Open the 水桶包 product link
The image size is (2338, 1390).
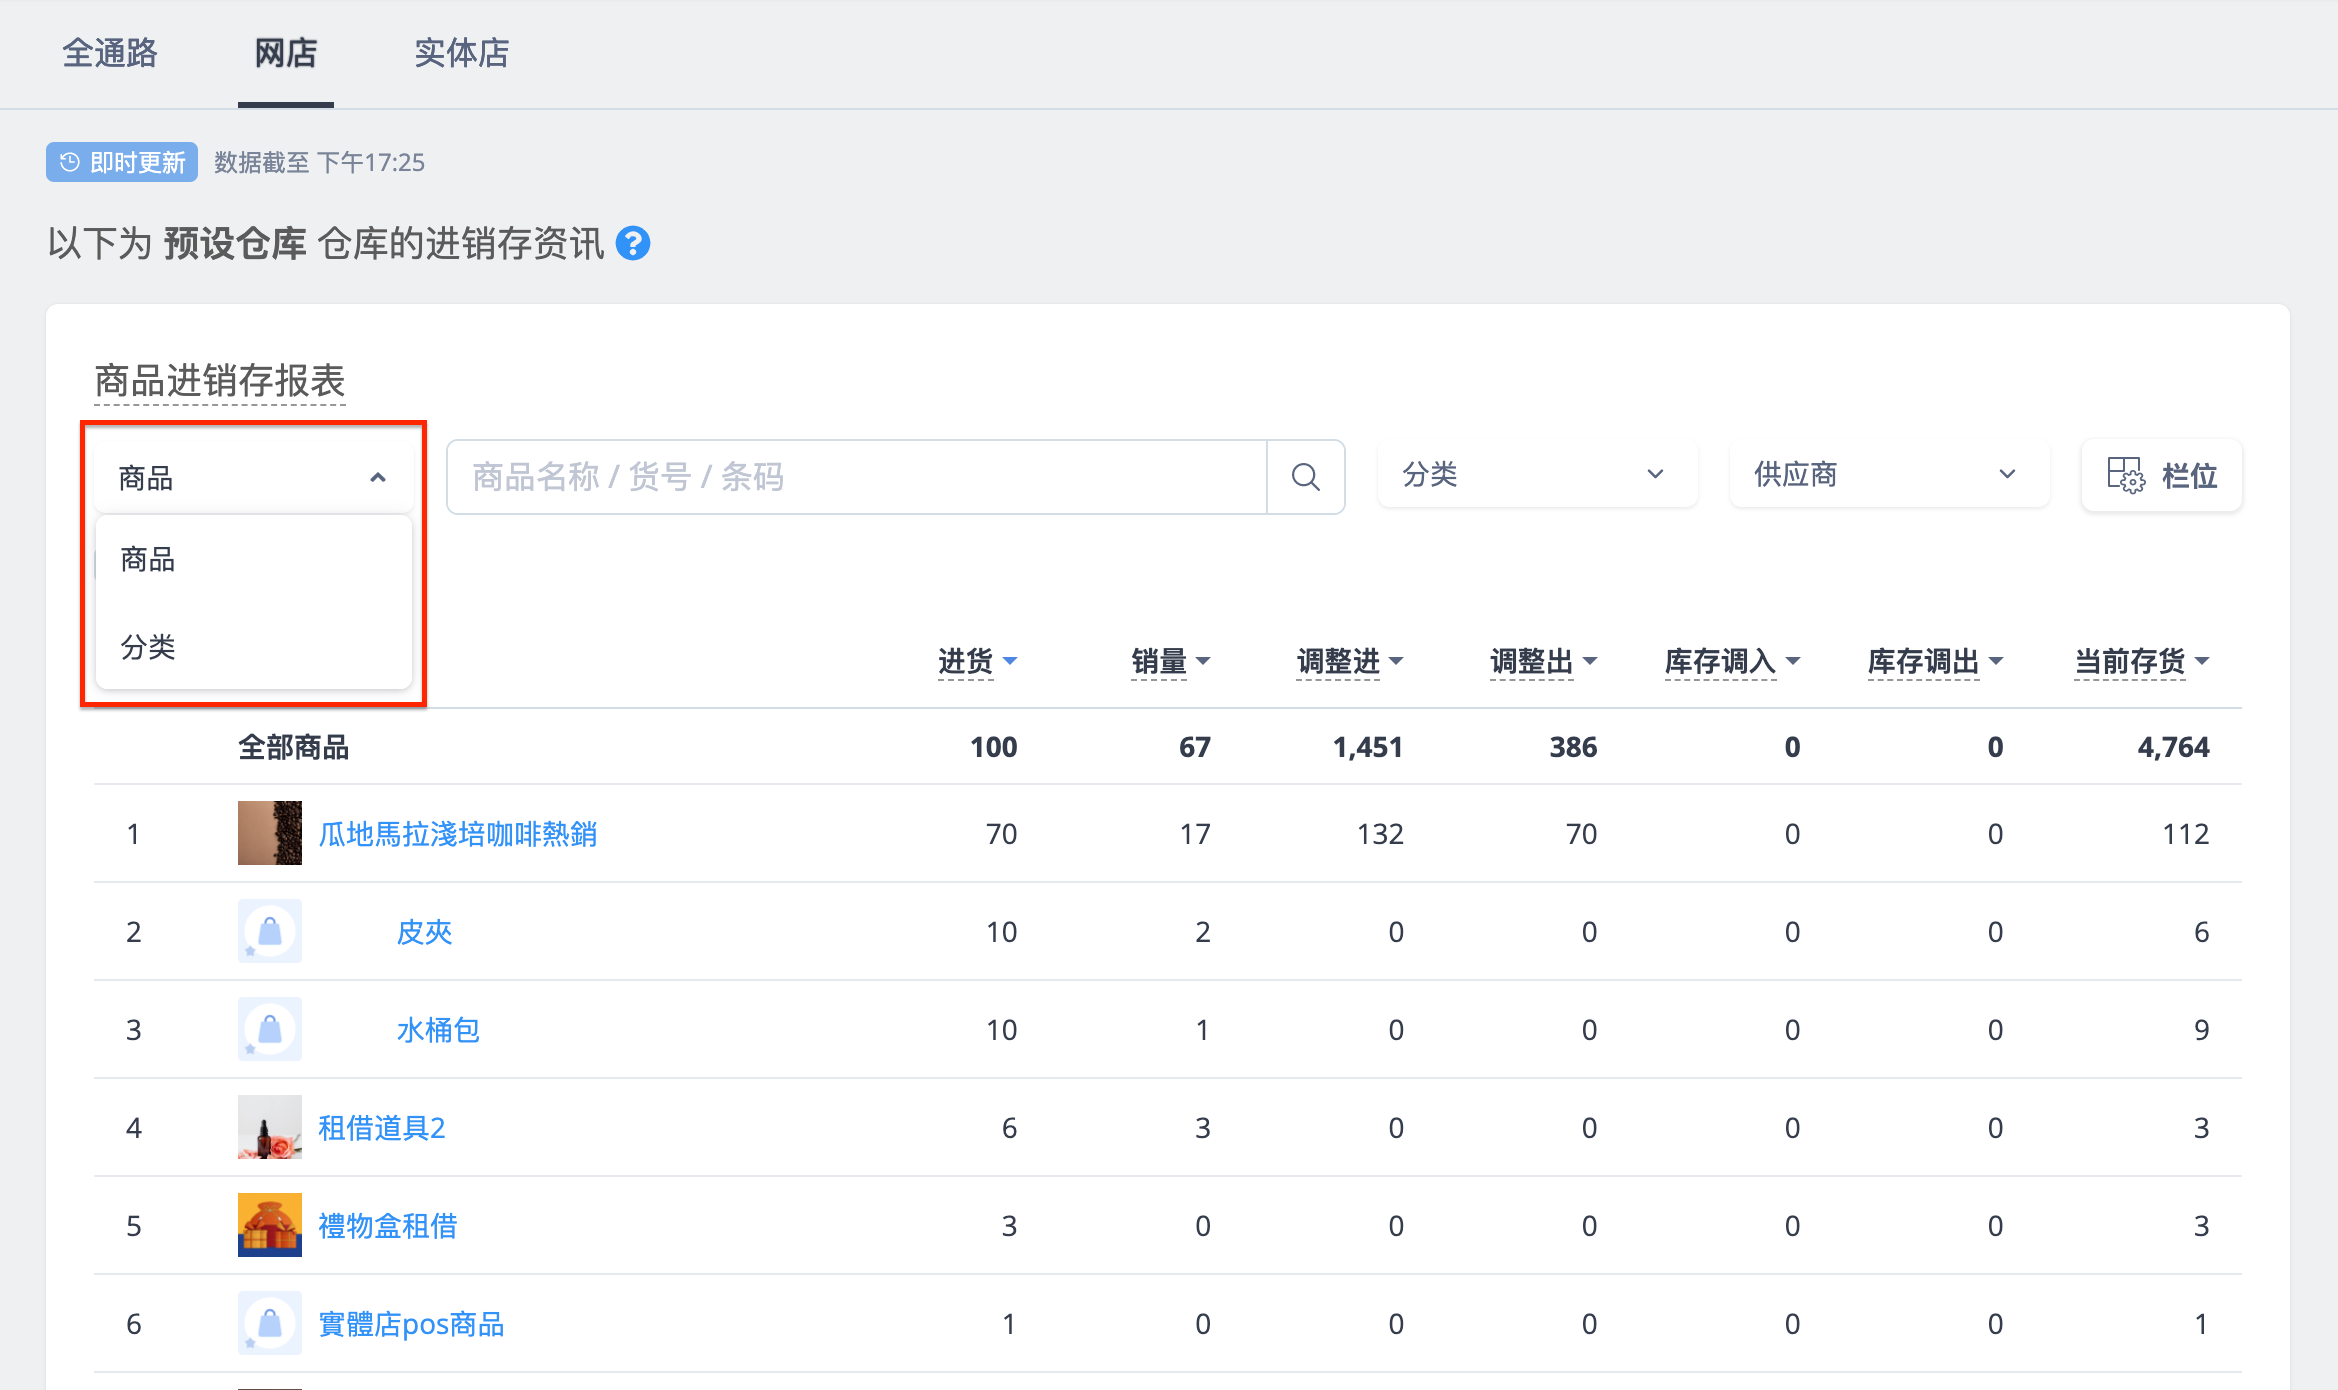(438, 1030)
